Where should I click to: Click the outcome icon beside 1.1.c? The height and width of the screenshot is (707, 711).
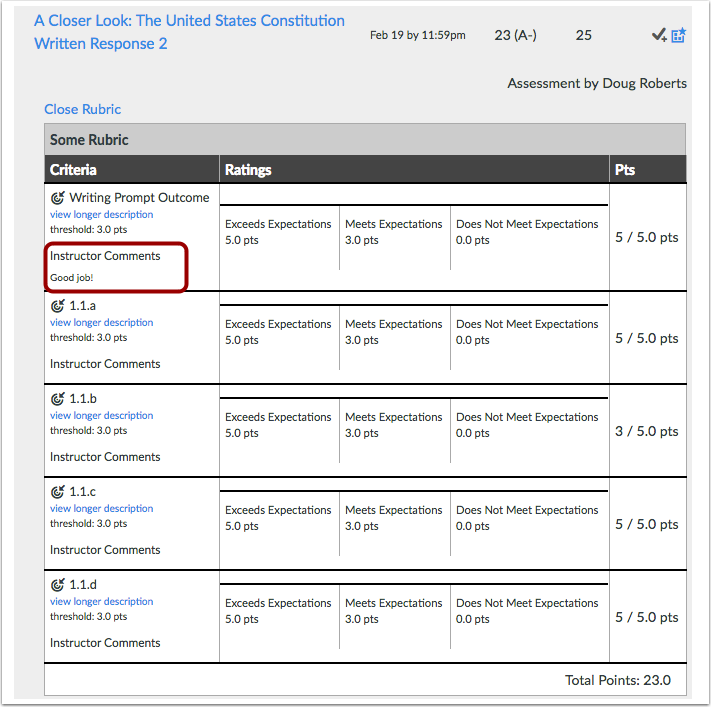click(x=58, y=492)
